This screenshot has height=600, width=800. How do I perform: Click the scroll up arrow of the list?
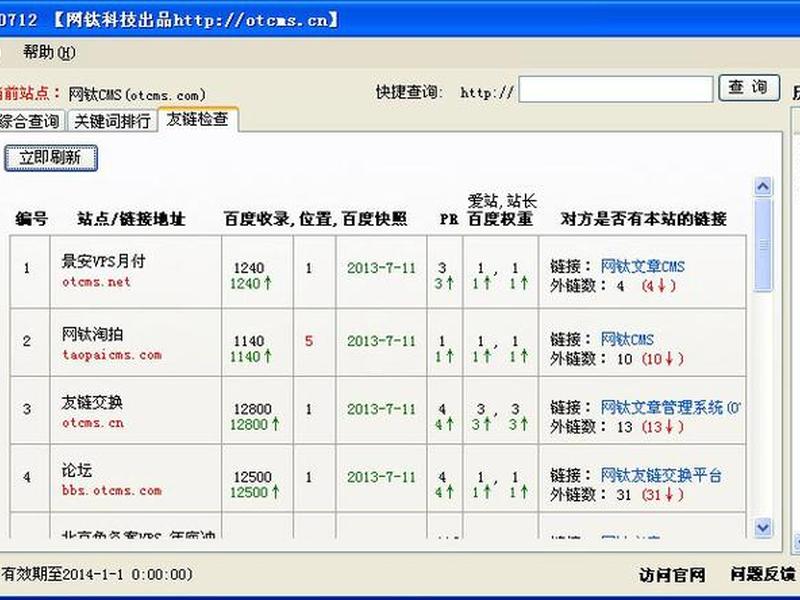tap(763, 187)
